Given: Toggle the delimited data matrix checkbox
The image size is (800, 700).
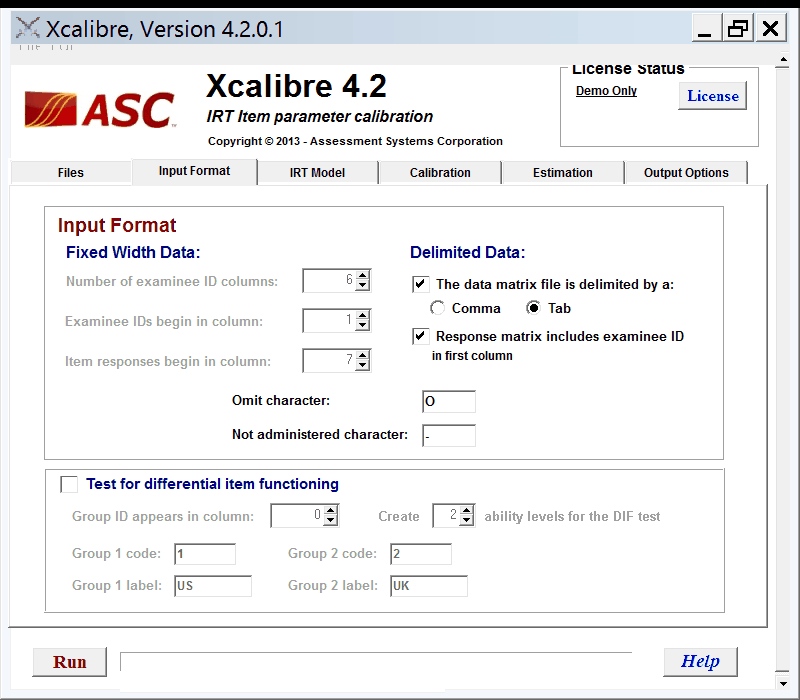Looking at the screenshot, I should [x=421, y=284].
